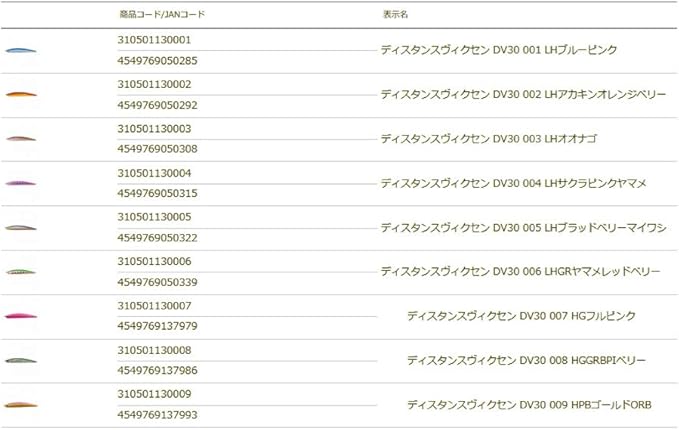Open ディスタンスヴィクセン DV30 001 LHブルーピンク name
Image resolution: width=679 pixels, height=430 pixels.
(498, 50)
